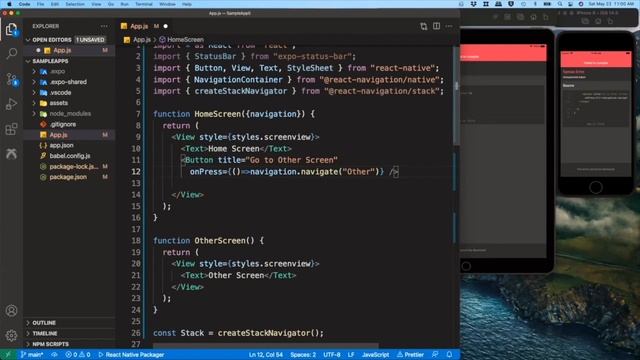This screenshot has width=640, height=360.
Task: Expand the NPM Scripts section
Action: point(50,344)
